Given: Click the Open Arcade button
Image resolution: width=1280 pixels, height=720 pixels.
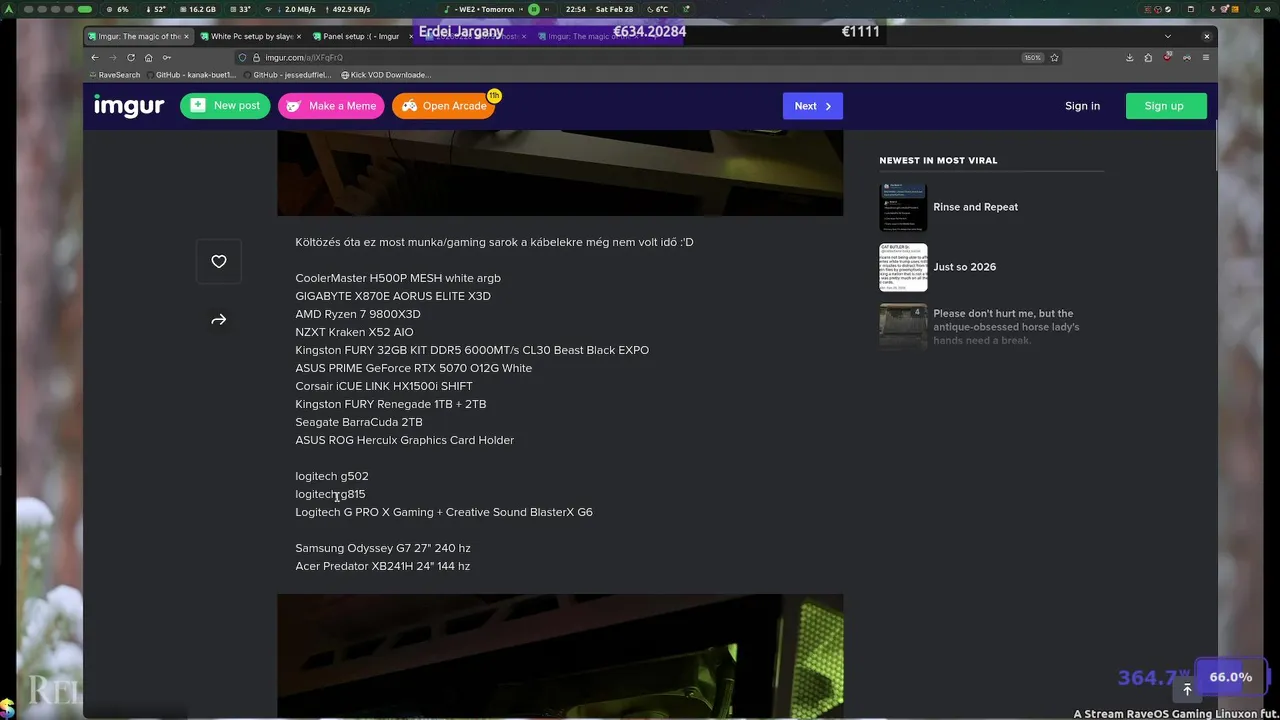Looking at the screenshot, I should pyautogui.click(x=444, y=106).
